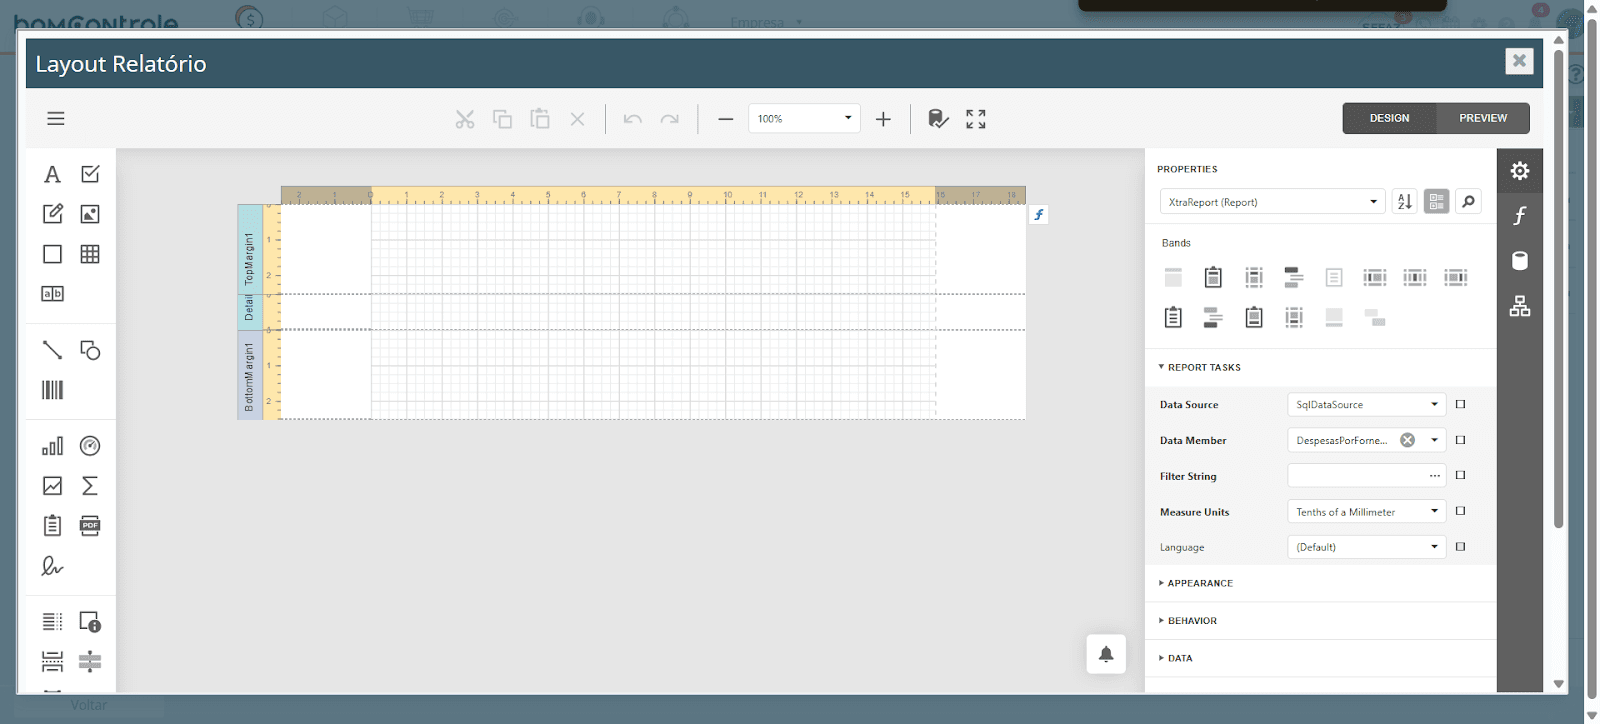Sort properties alphabetically
The width and height of the screenshot is (1600, 724).
tap(1405, 202)
